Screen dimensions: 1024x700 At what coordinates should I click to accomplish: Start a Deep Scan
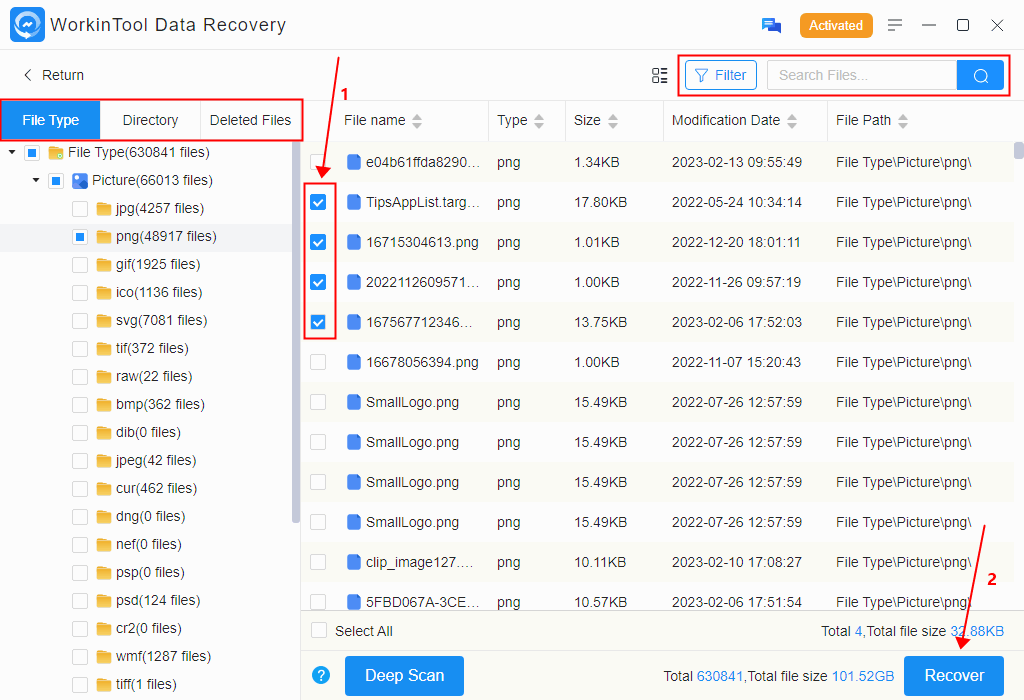pyautogui.click(x=404, y=675)
